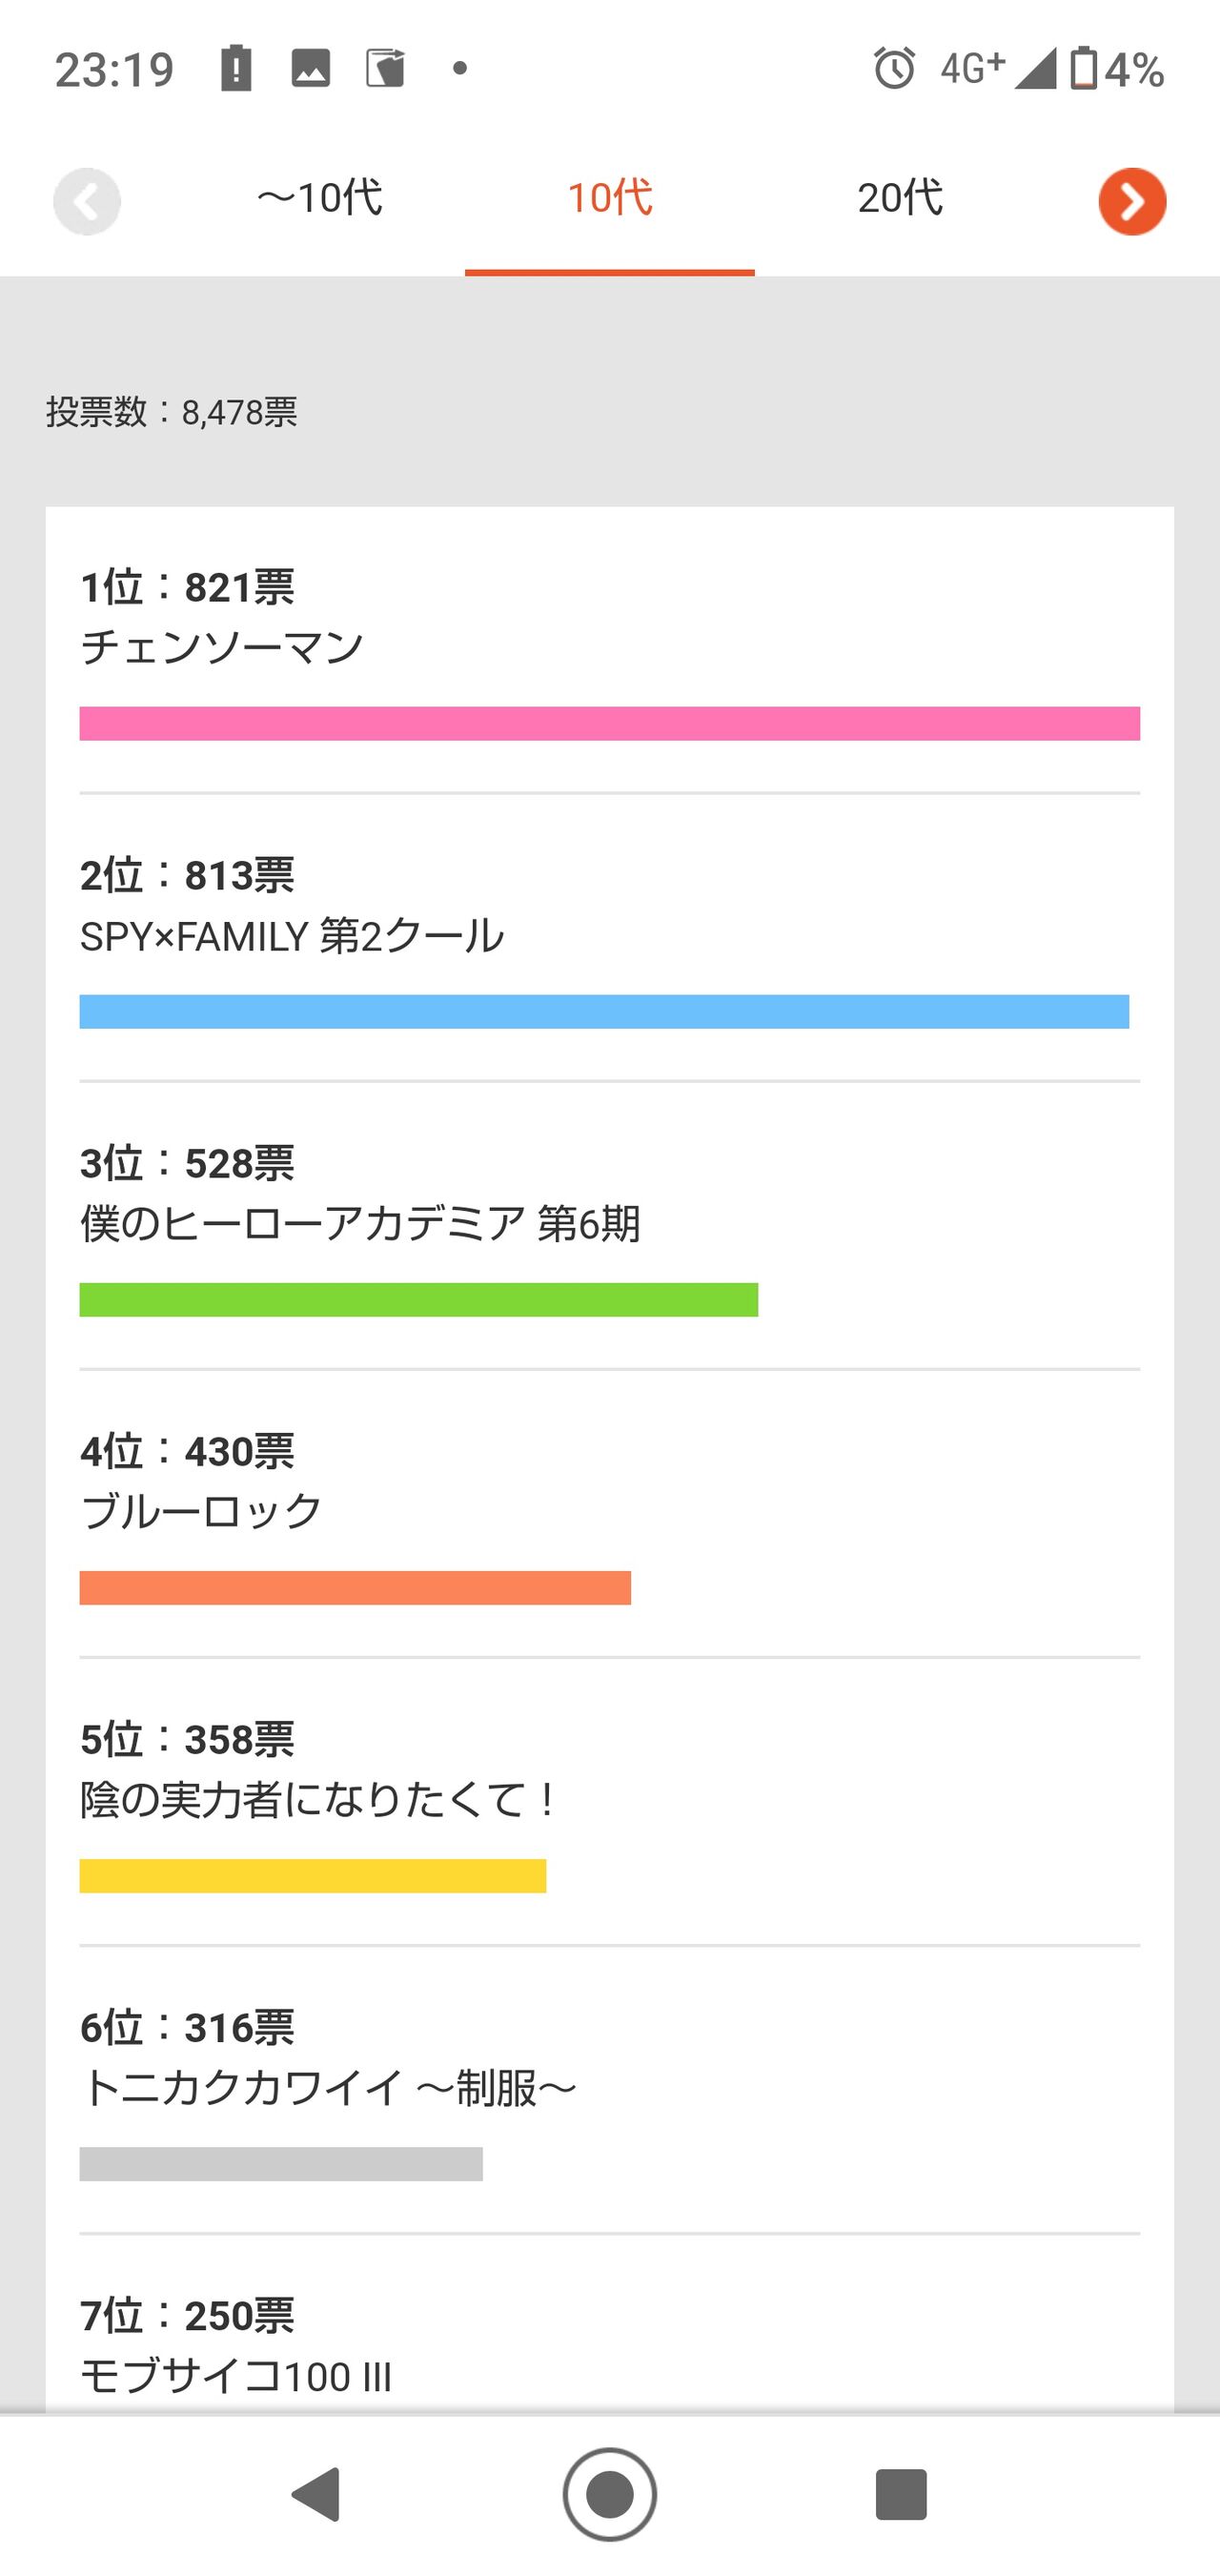Tap the image notification icon
This screenshot has height=2576, width=1220.
(x=310, y=68)
